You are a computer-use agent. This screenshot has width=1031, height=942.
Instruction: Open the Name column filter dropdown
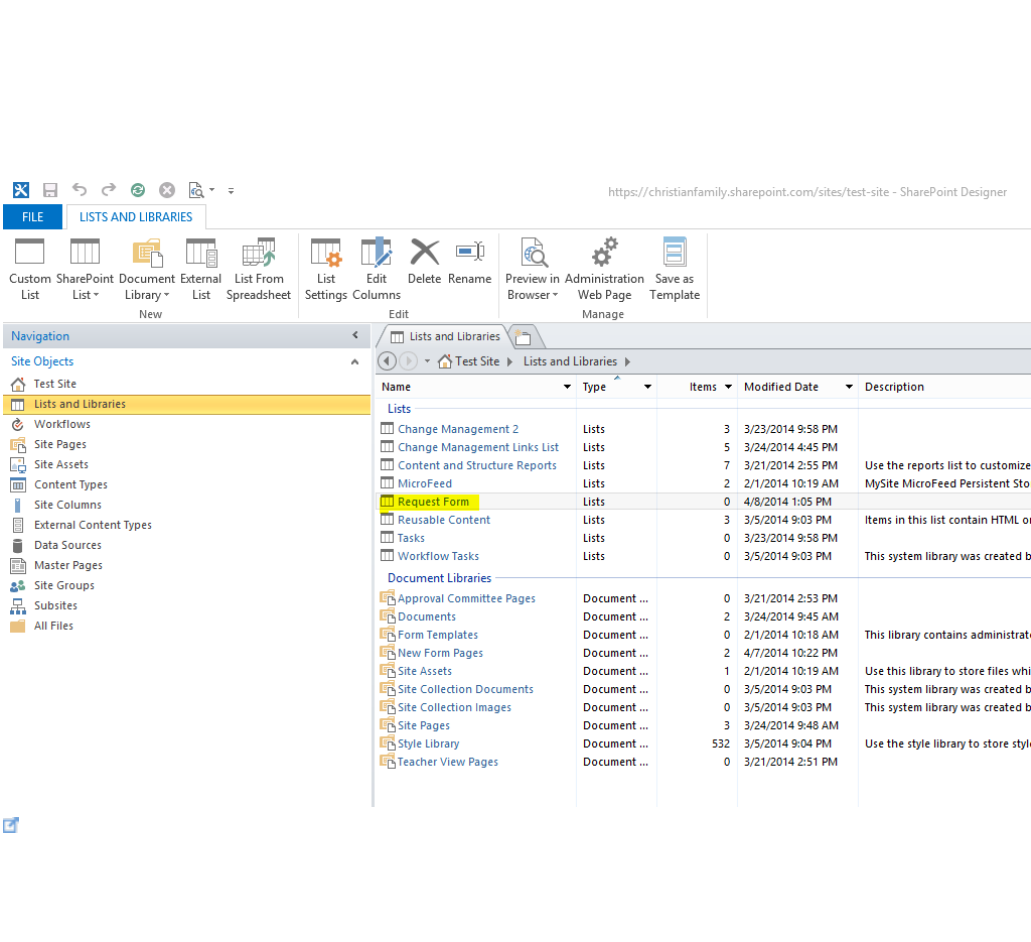click(567, 387)
